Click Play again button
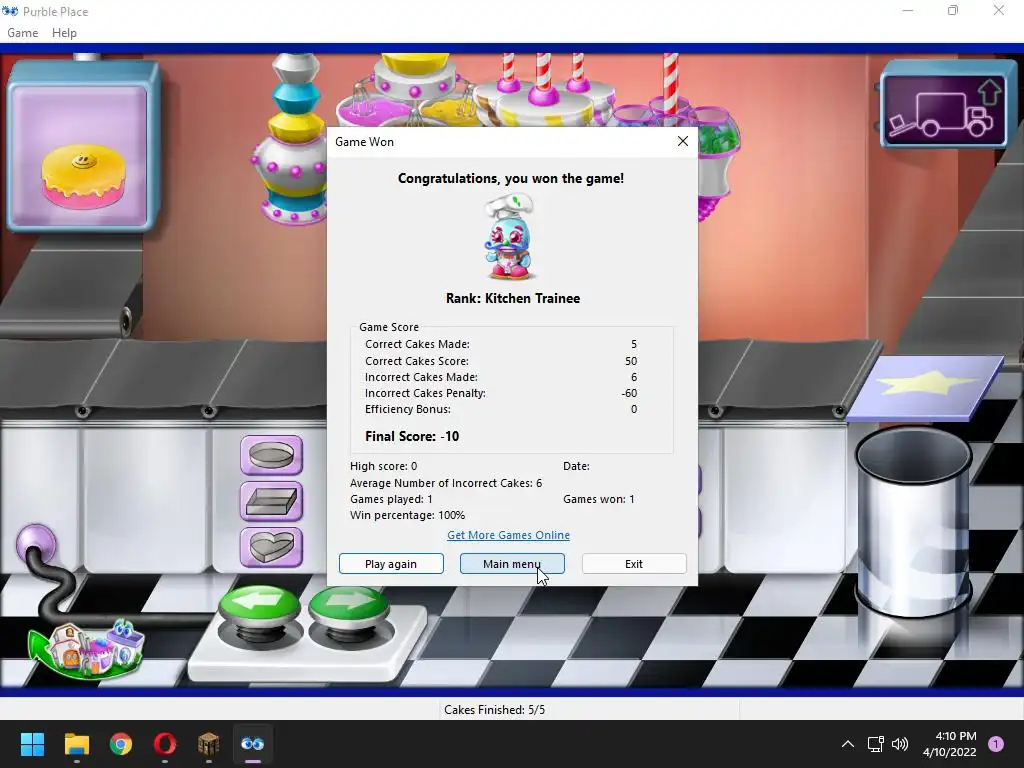Viewport: 1024px width, 768px height. tap(391, 564)
